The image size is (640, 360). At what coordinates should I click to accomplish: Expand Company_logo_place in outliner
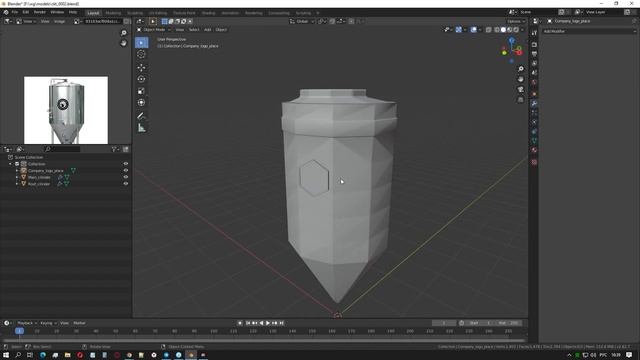pyautogui.click(x=17, y=171)
